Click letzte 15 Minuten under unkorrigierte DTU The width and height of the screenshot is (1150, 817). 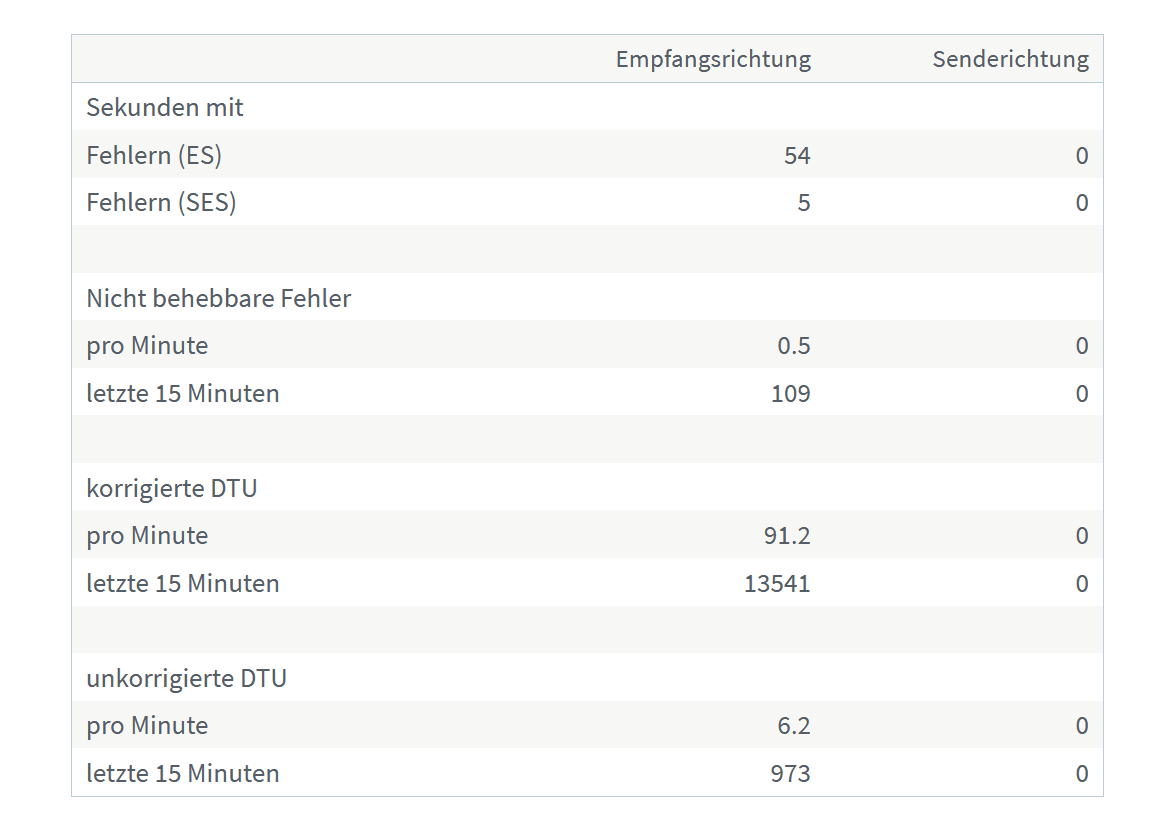point(183,774)
